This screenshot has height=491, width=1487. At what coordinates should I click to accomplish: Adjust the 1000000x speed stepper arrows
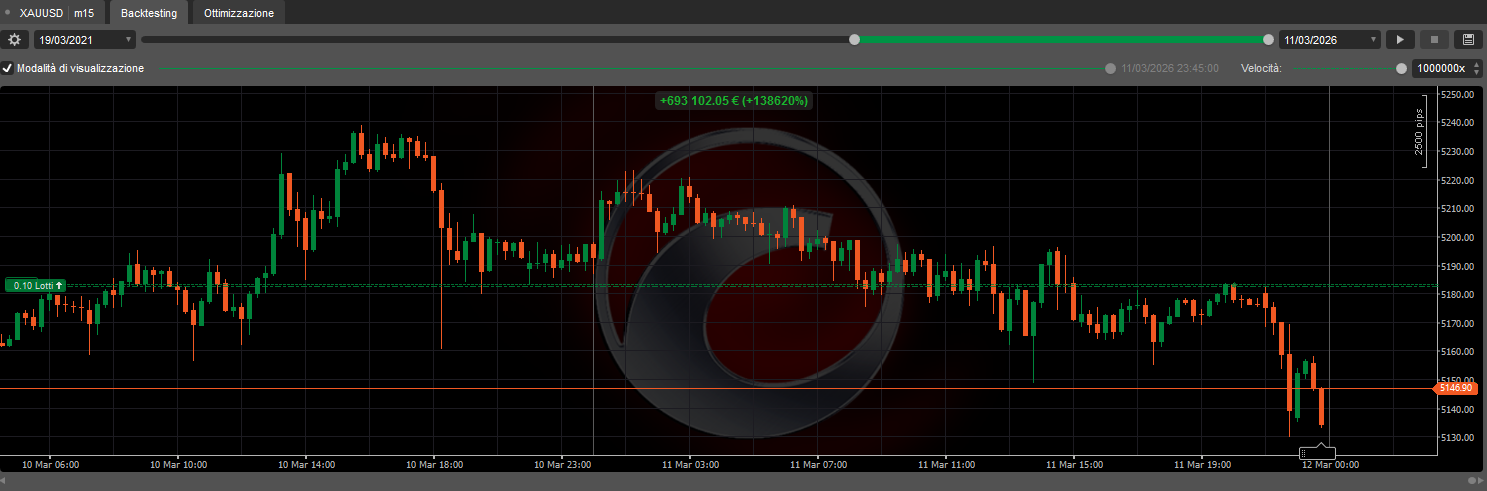pos(1476,68)
